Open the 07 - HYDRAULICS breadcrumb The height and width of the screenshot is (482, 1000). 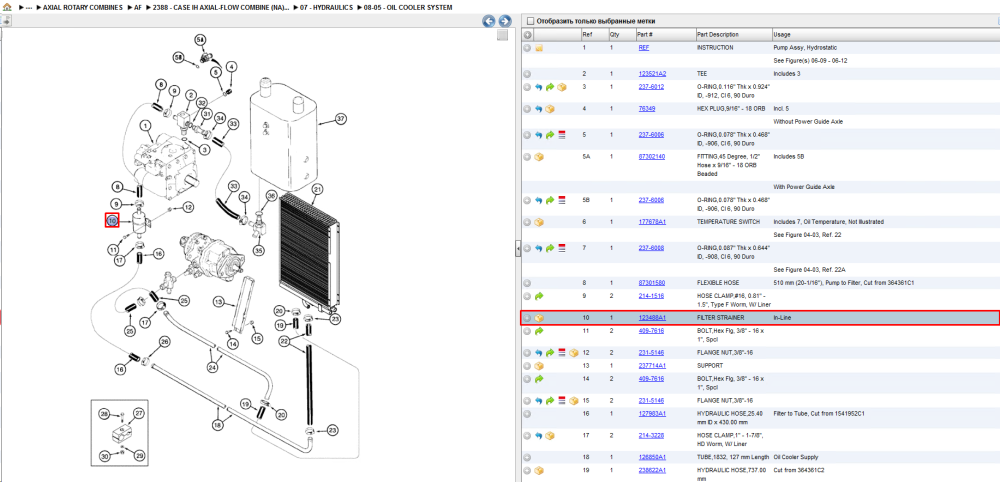(326, 7)
